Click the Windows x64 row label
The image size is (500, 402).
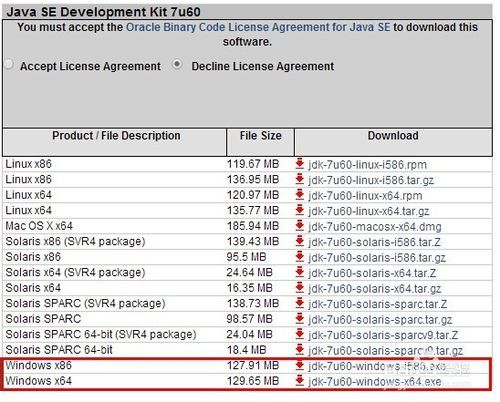(39, 381)
